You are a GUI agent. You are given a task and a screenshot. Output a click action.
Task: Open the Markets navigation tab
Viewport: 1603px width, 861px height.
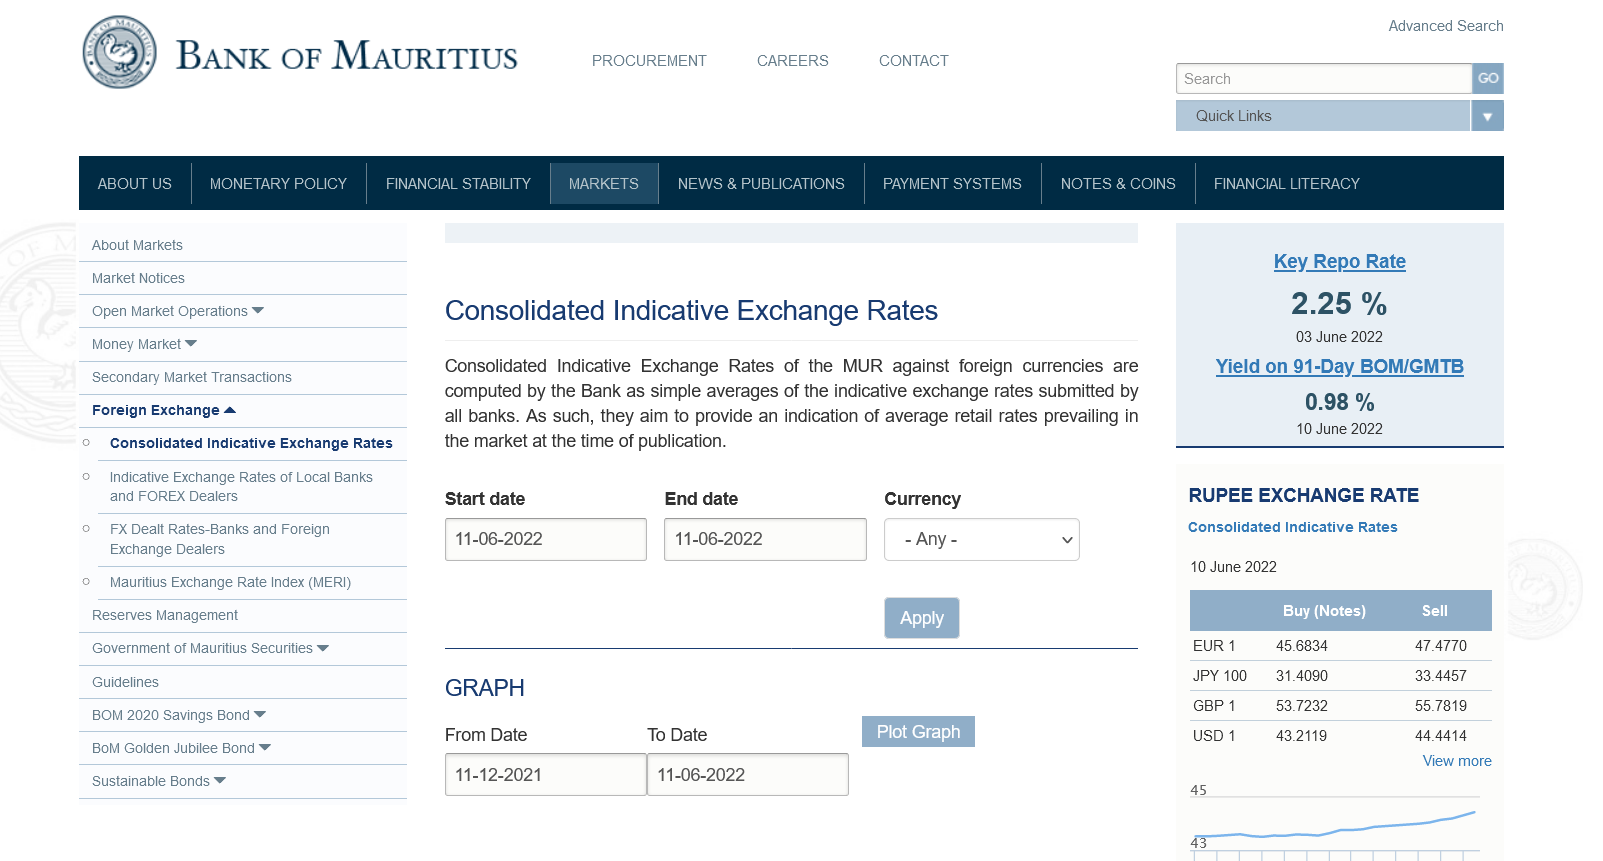click(x=603, y=184)
